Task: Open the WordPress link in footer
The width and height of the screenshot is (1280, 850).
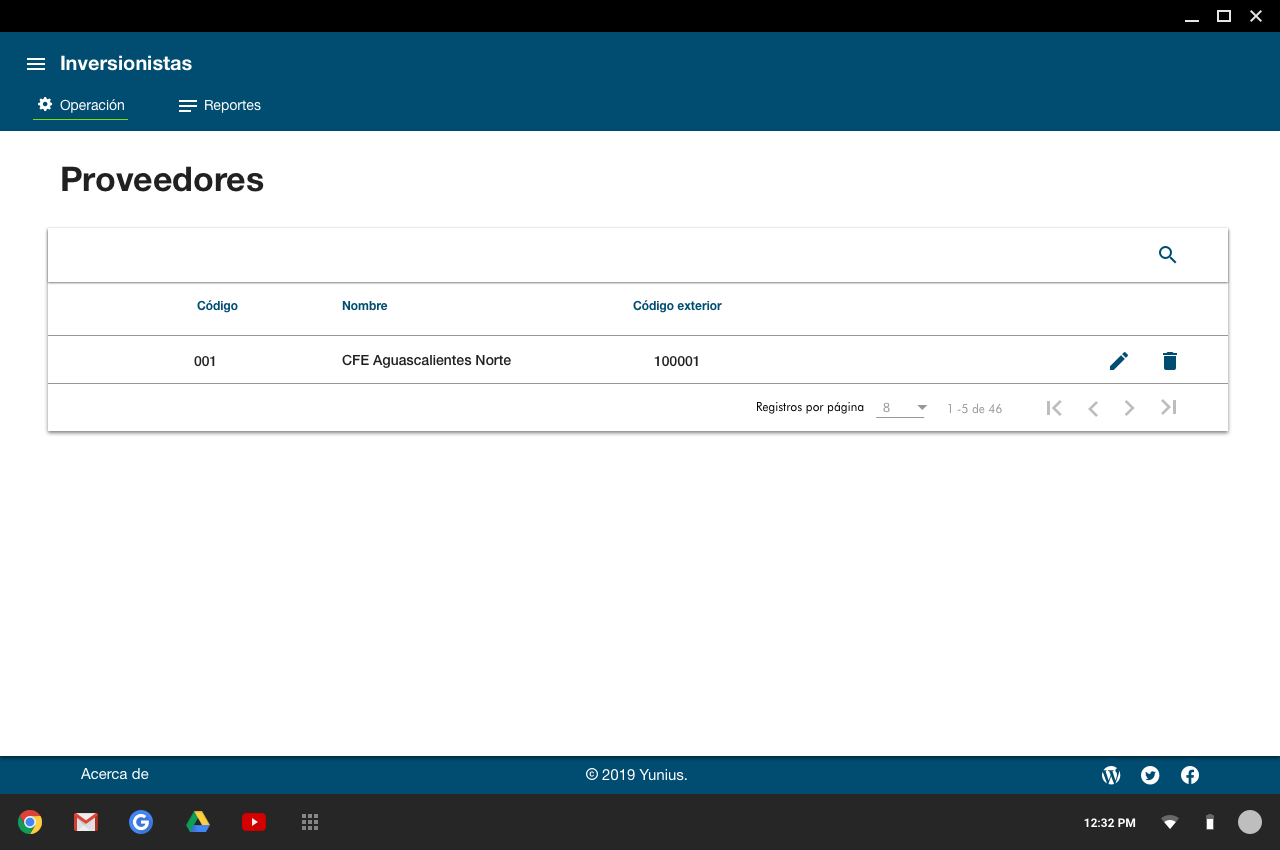Action: pos(1111,775)
